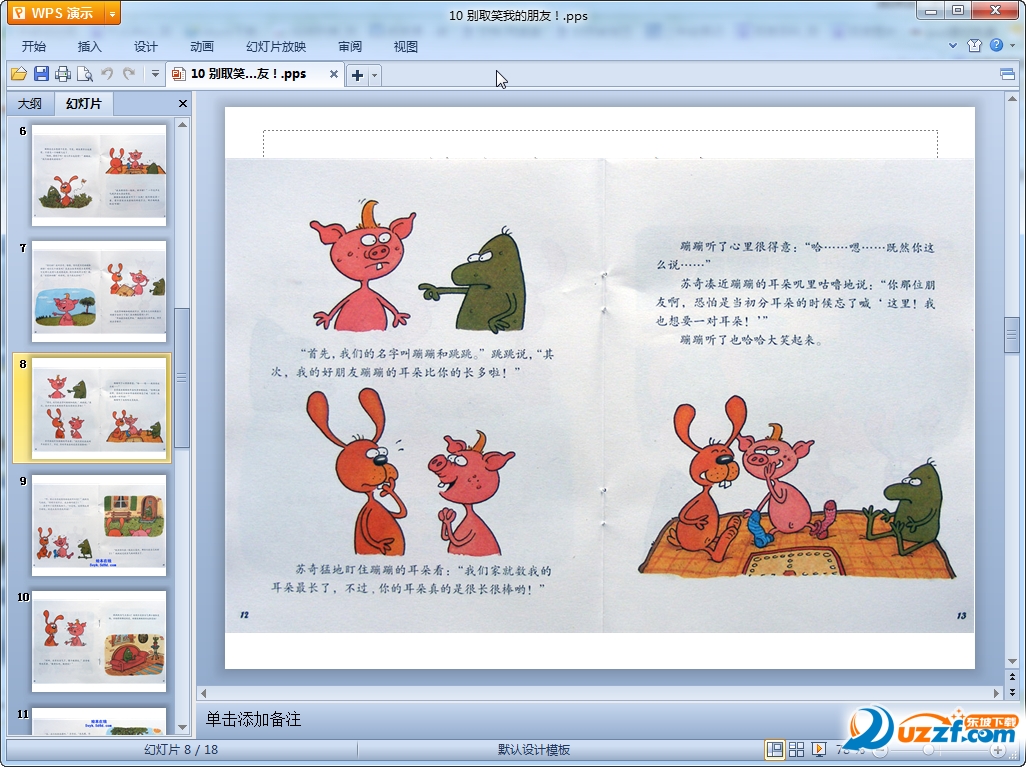The height and width of the screenshot is (767, 1026).
Task: Click the main editor vertical scrollbar handle
Action: pyautogui.click(x=1012, y=335)
